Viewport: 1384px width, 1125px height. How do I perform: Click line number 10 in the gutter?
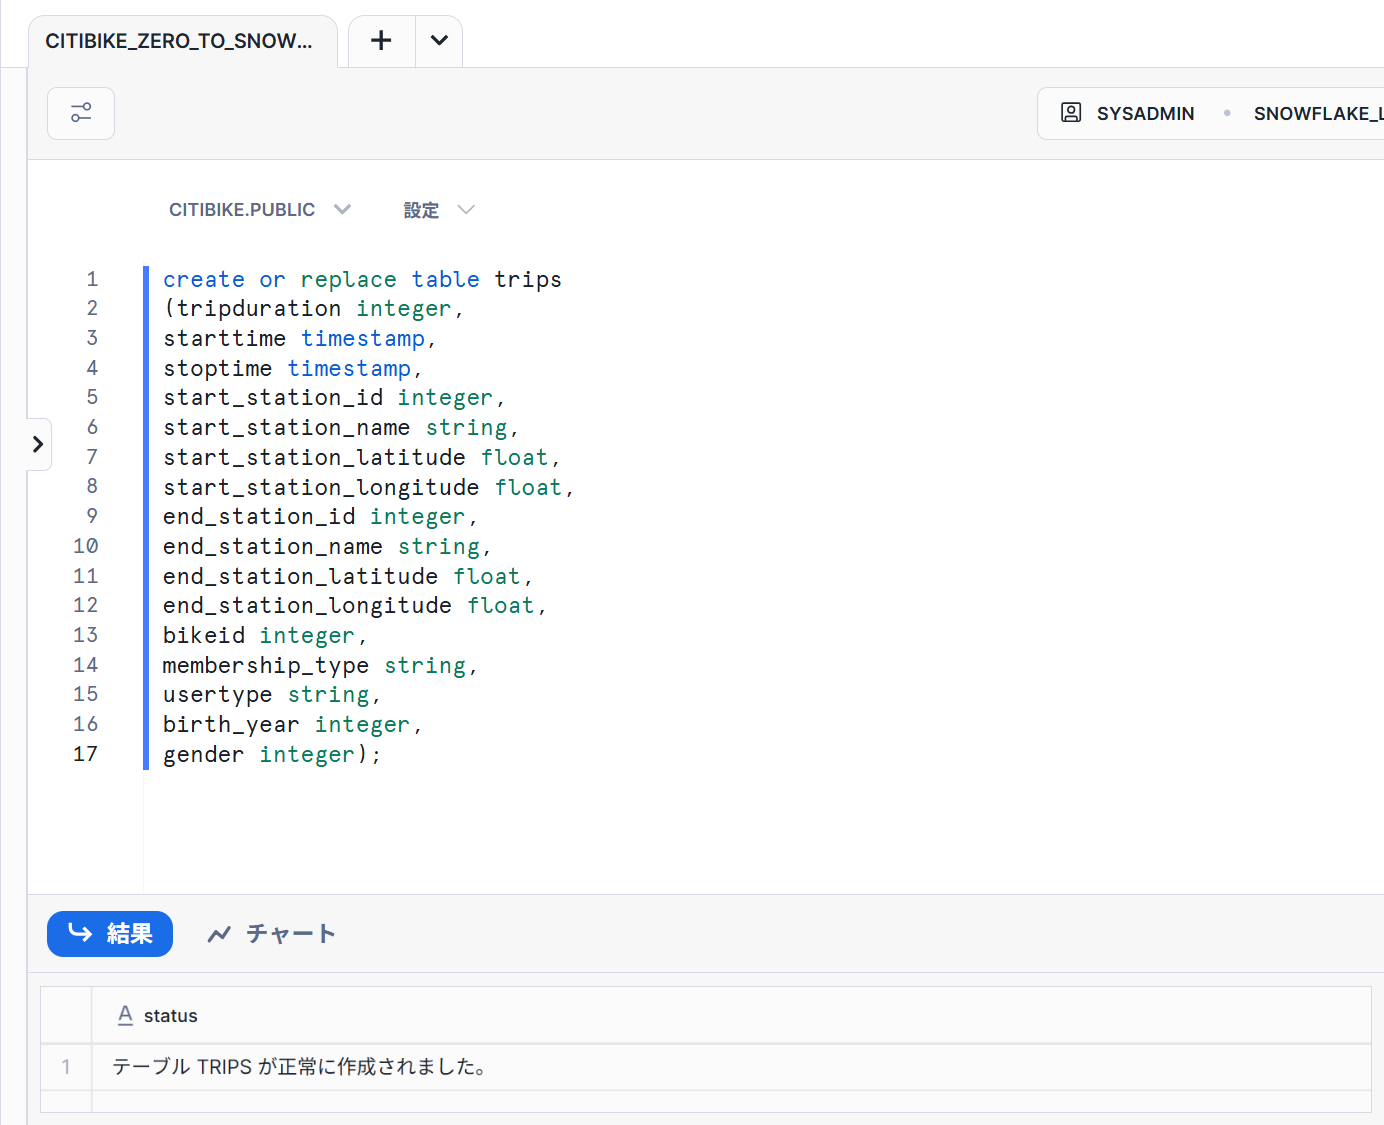tap(86, 546)
